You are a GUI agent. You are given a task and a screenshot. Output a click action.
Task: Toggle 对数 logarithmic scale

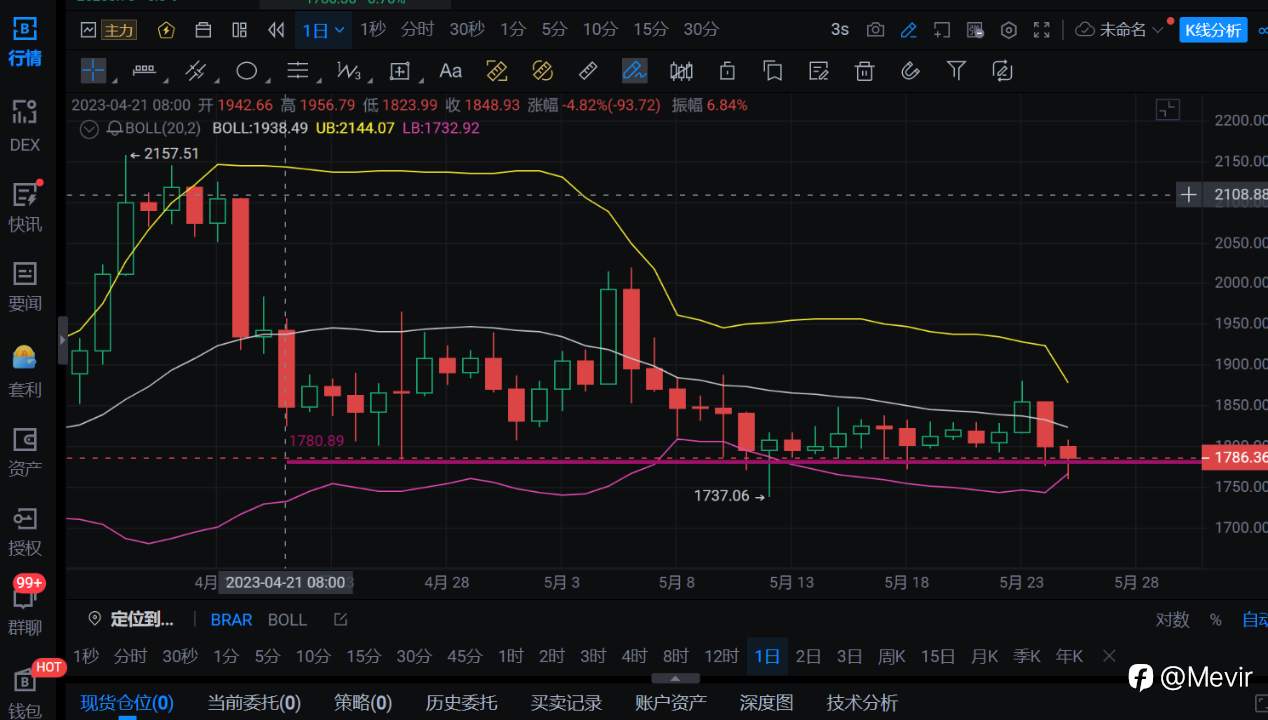click(x=1172, y=620)
